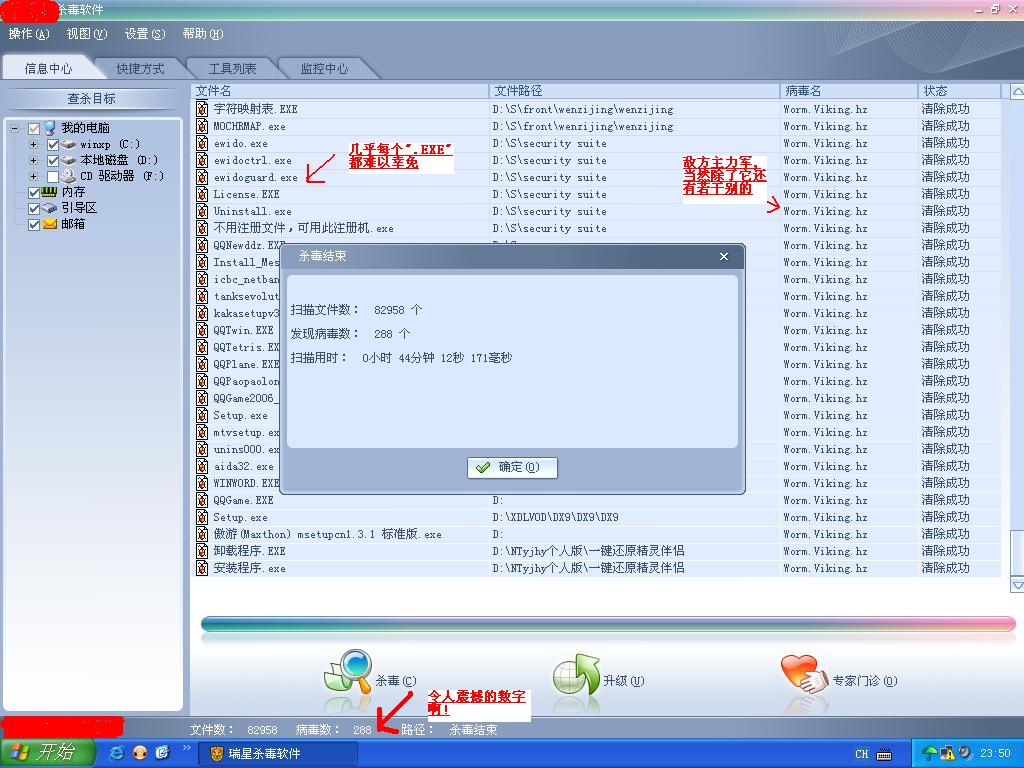
Task: Click virus file icon beside License.EXE
Action: pyautogui.click(x=202, y=194)
